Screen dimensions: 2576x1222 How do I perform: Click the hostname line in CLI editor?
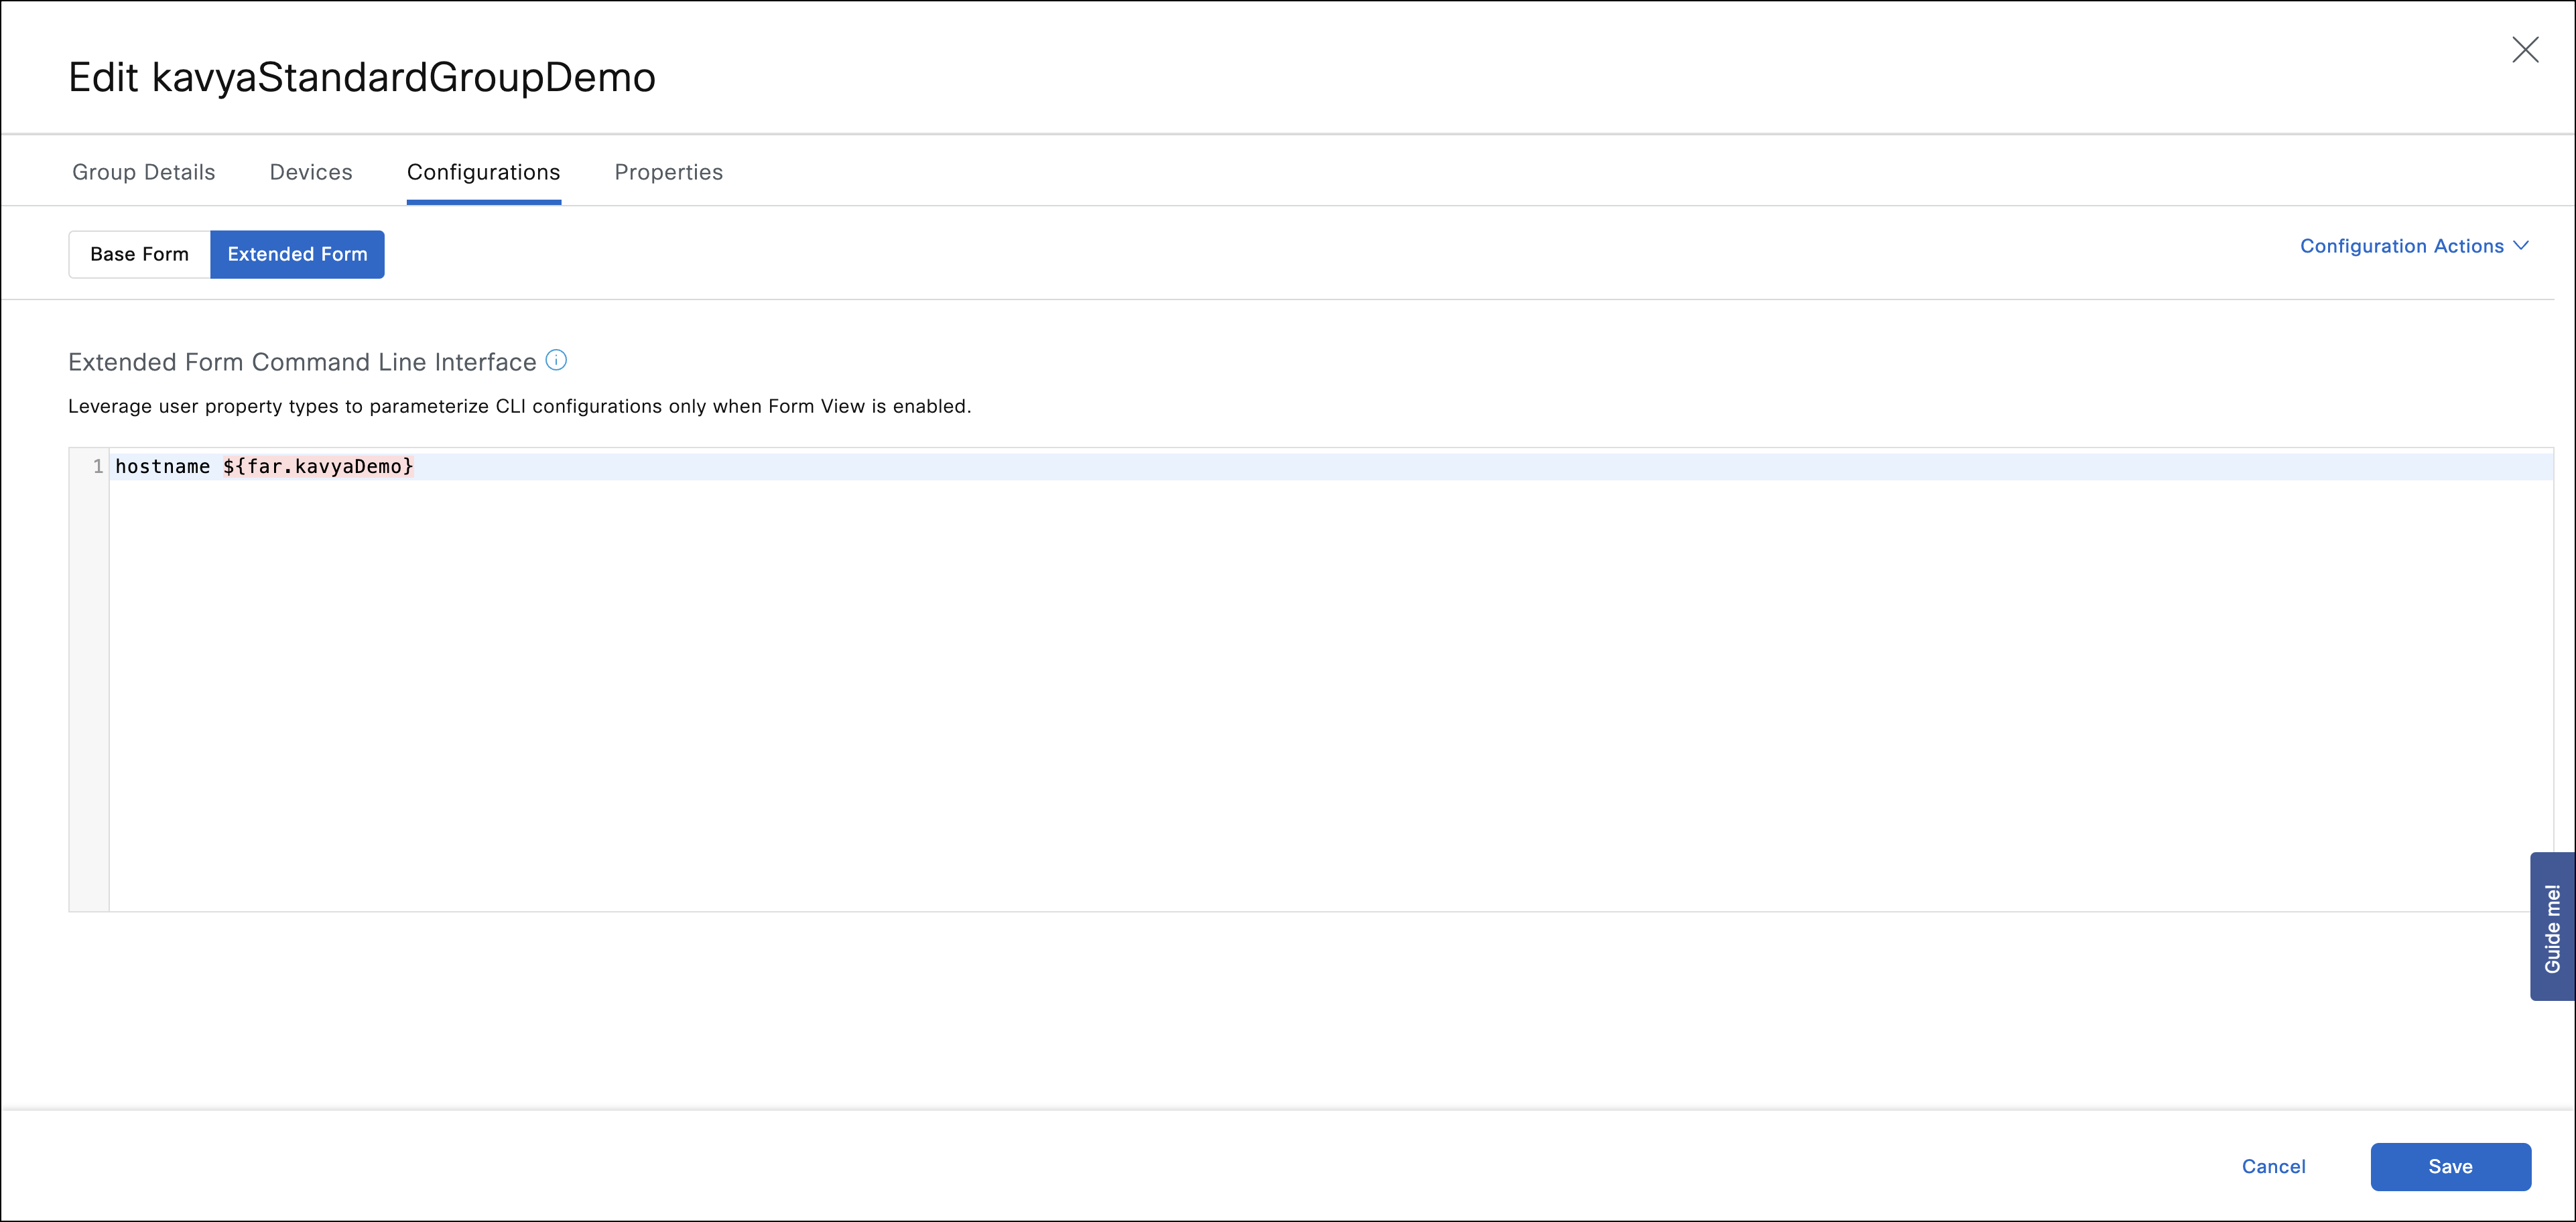1330,467
